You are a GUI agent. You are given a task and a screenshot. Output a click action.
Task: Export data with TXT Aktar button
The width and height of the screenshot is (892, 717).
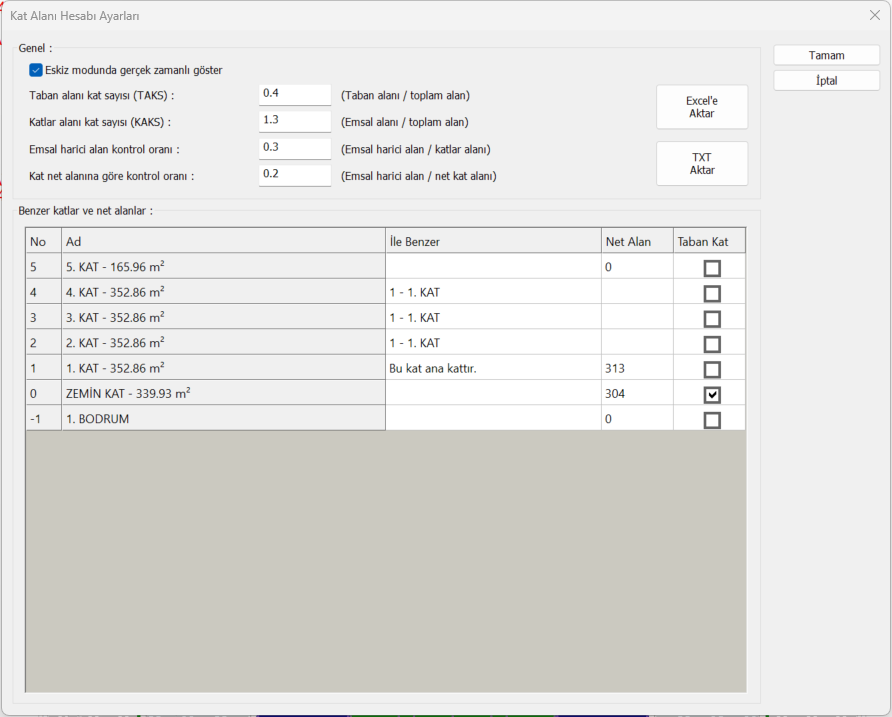(x=701, y=164)
